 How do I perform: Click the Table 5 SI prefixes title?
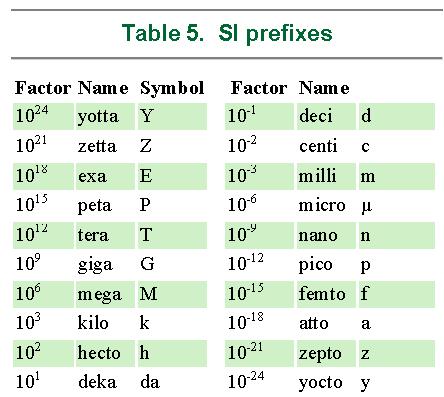[x=227, y=34]
